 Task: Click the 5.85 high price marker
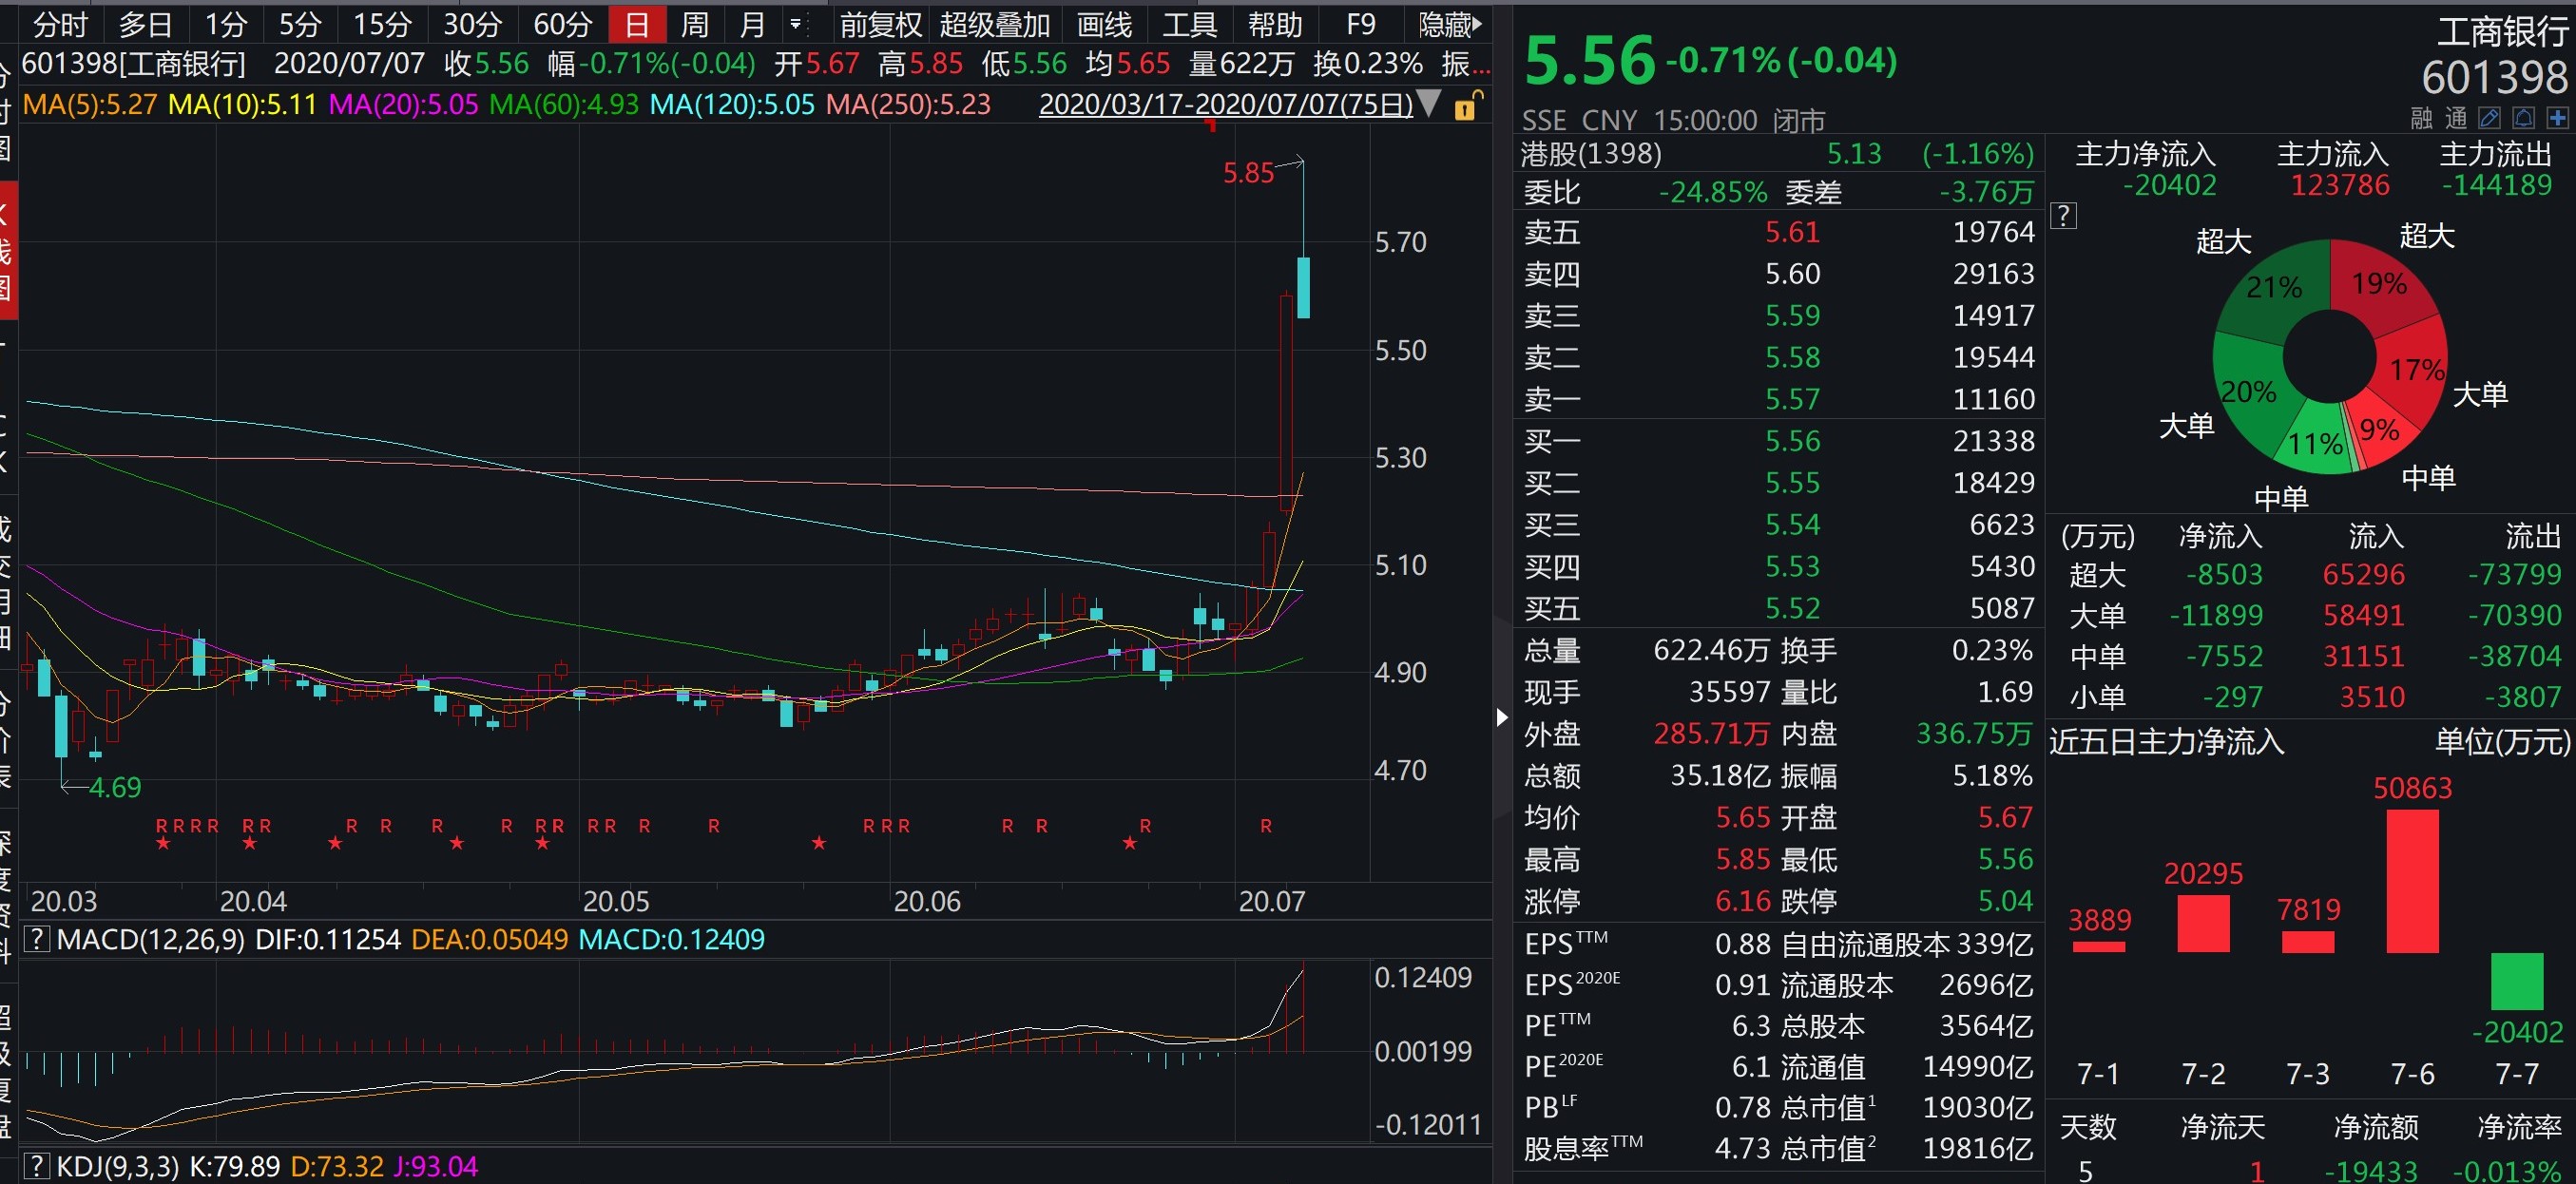click(1248, 173)
